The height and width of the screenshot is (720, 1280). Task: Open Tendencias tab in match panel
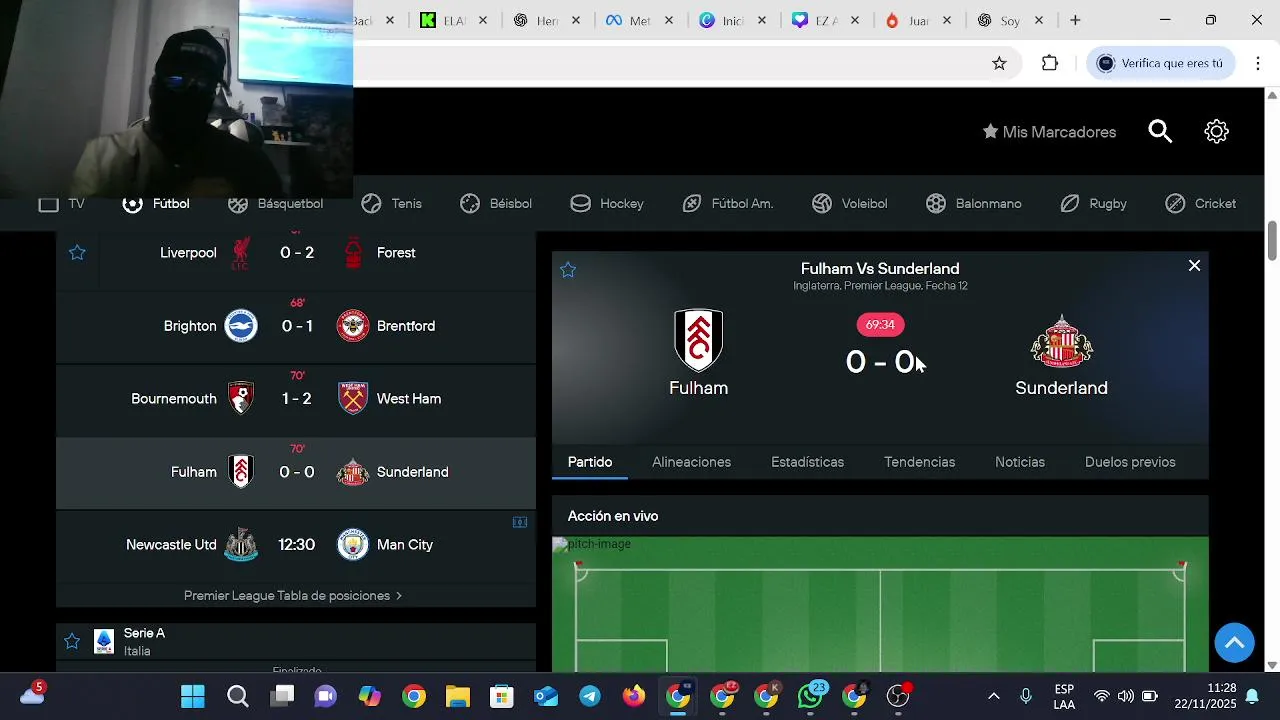(919, 462)
